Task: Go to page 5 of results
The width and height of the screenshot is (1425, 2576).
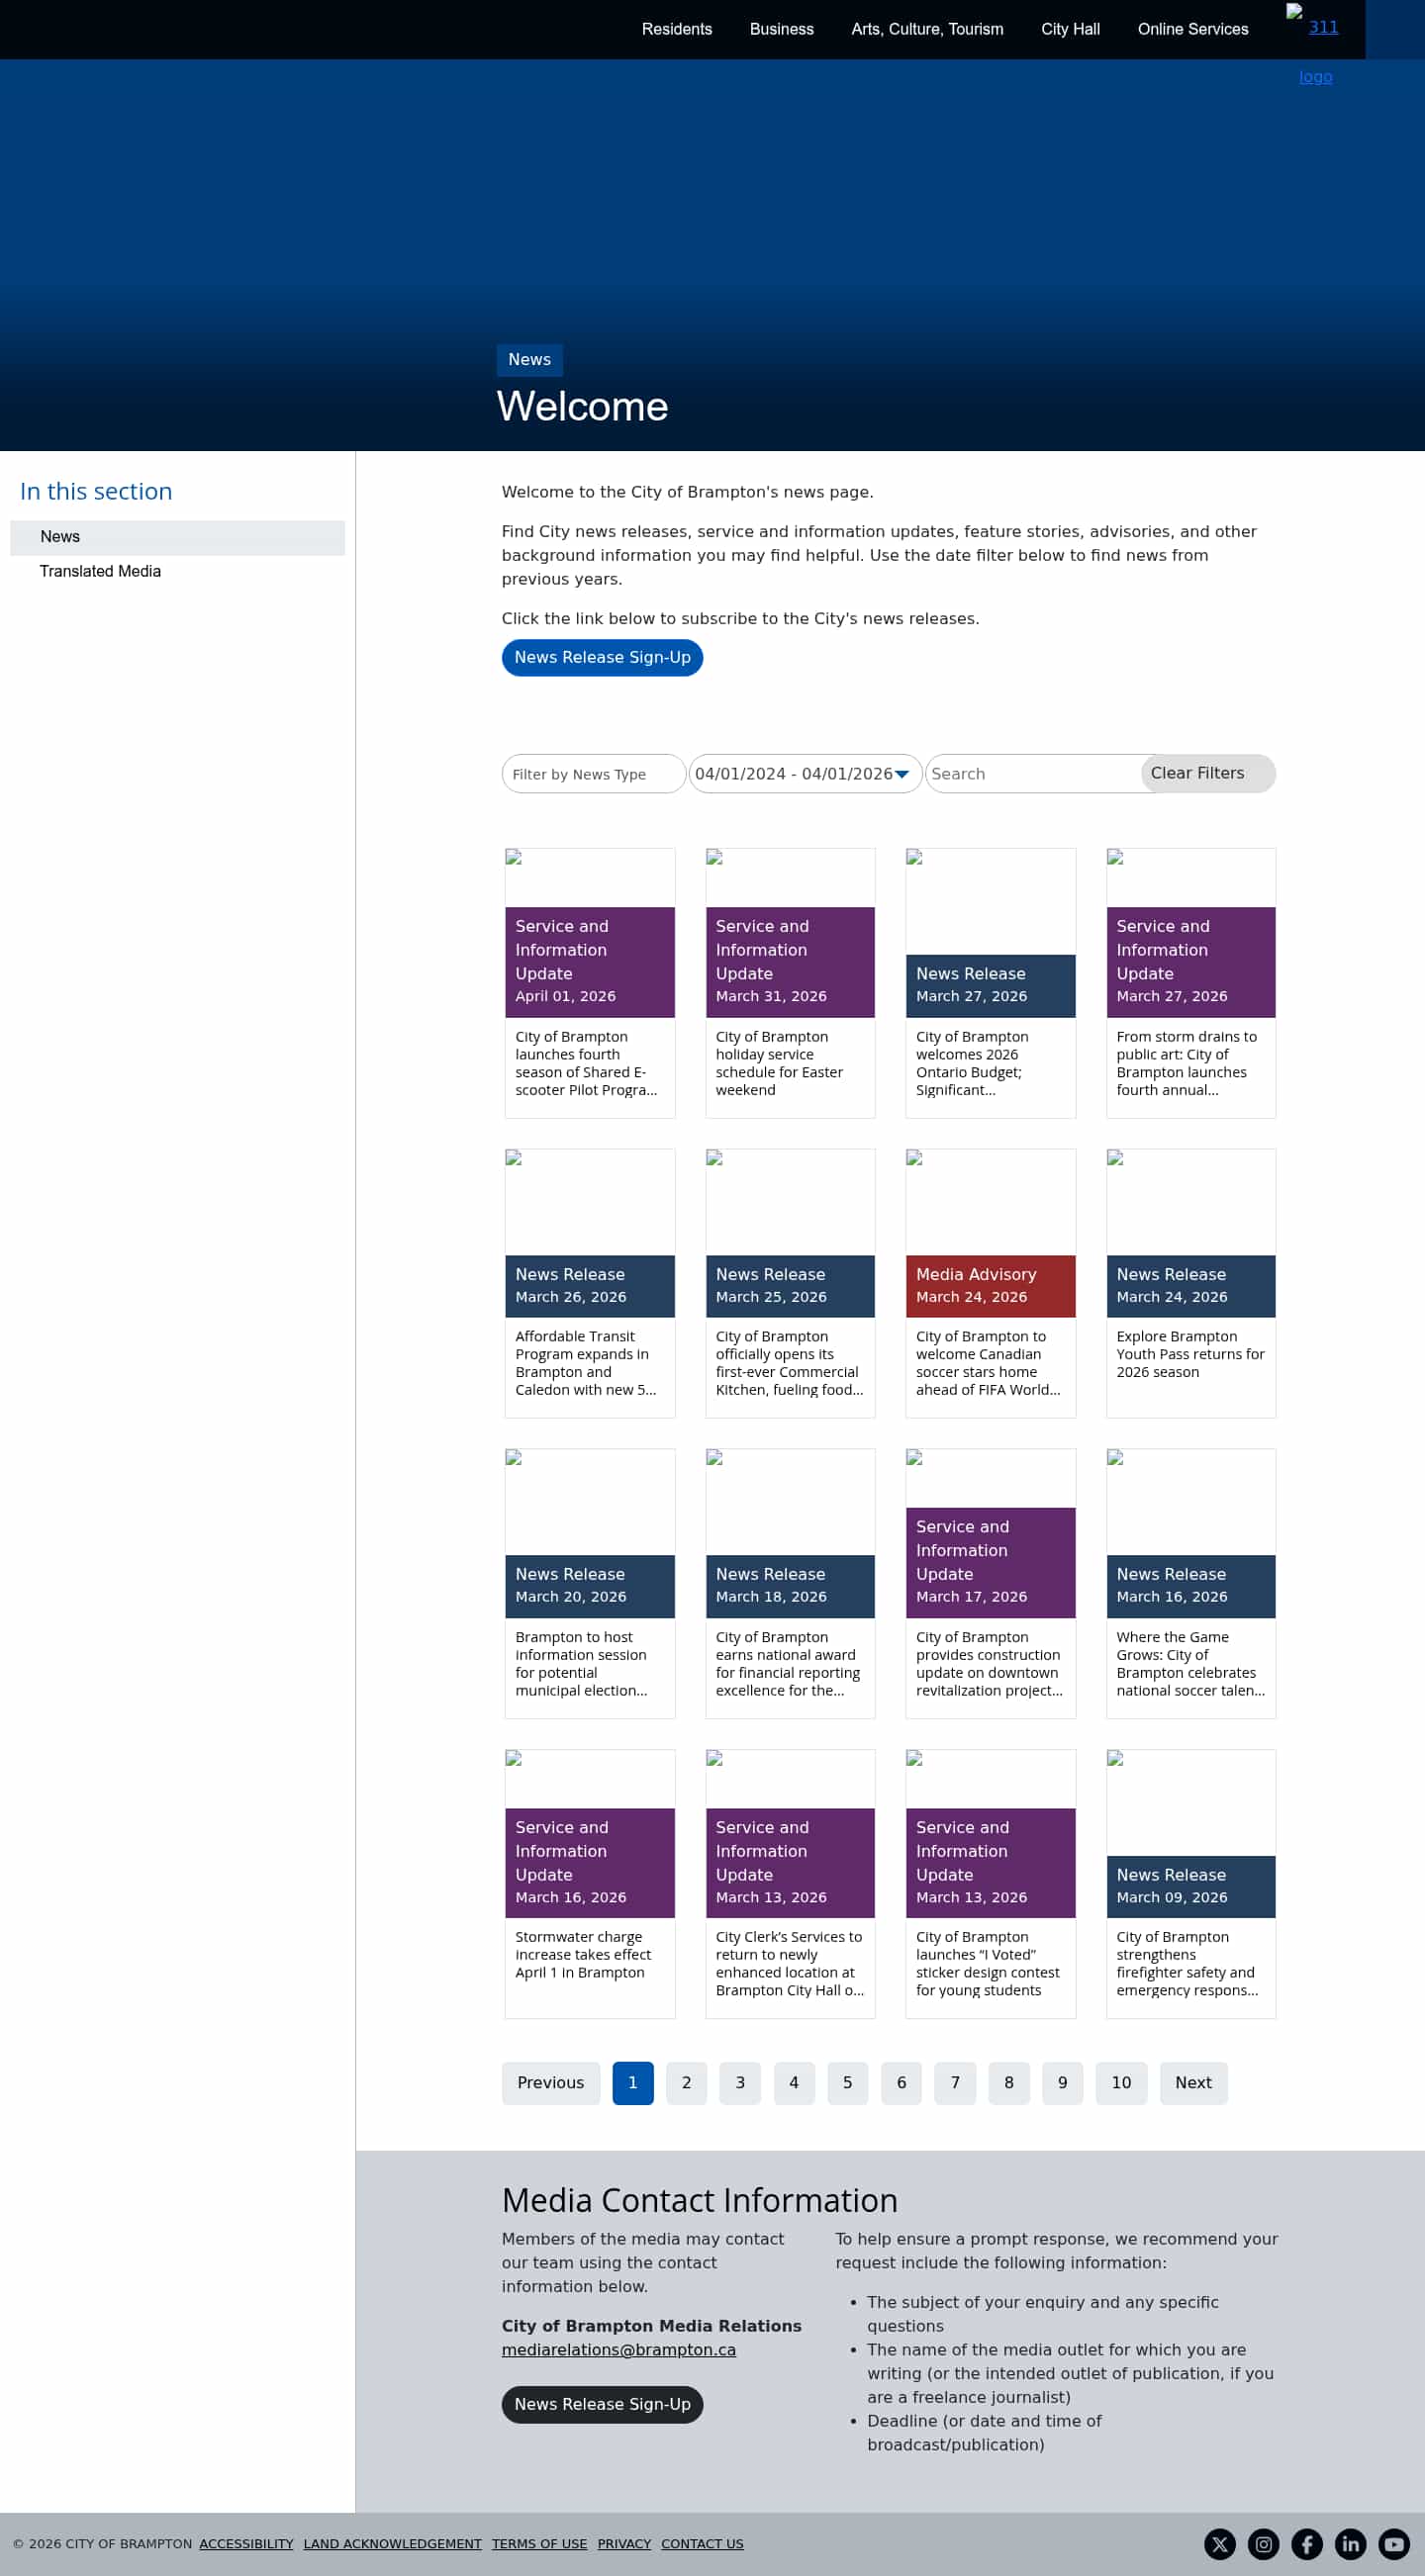Action: tap(847, 2083)
